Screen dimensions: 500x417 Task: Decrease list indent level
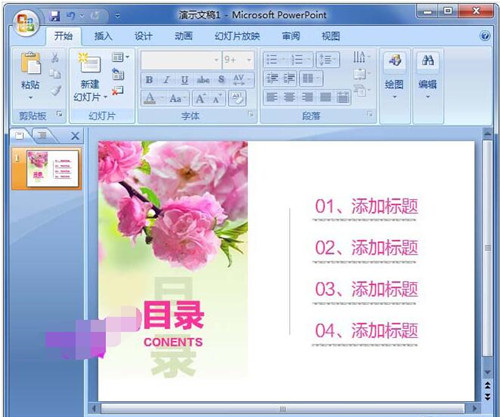[x=272, y=79]
